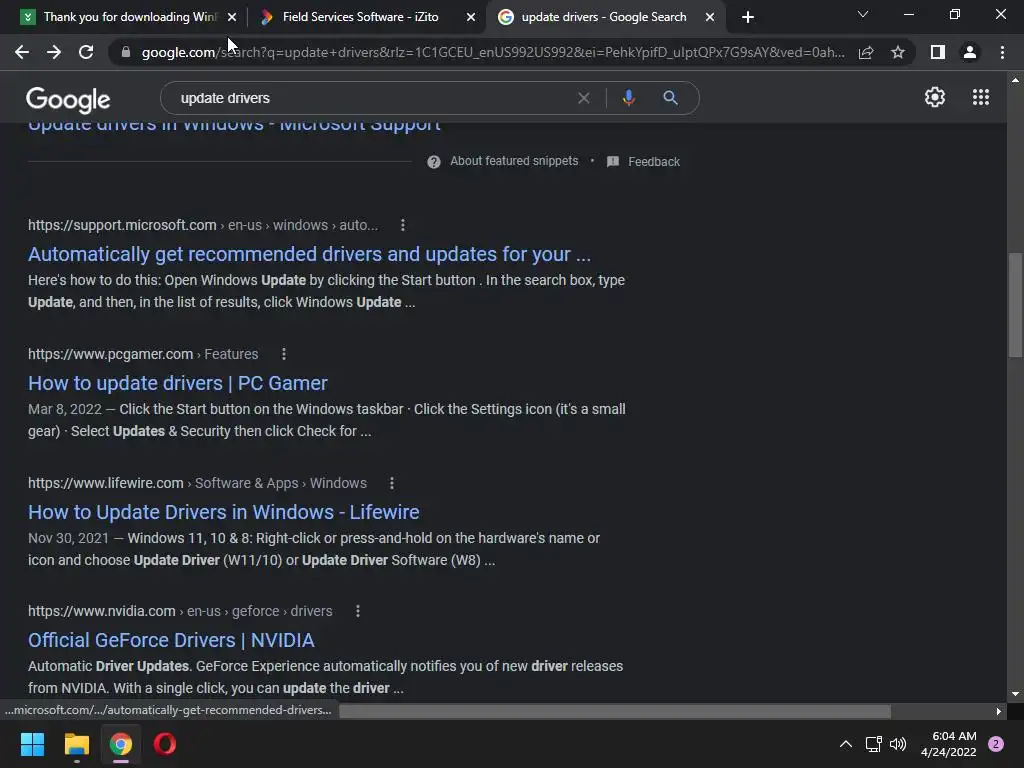Open Official GeForce Drivers NVIDIA result

171,640
